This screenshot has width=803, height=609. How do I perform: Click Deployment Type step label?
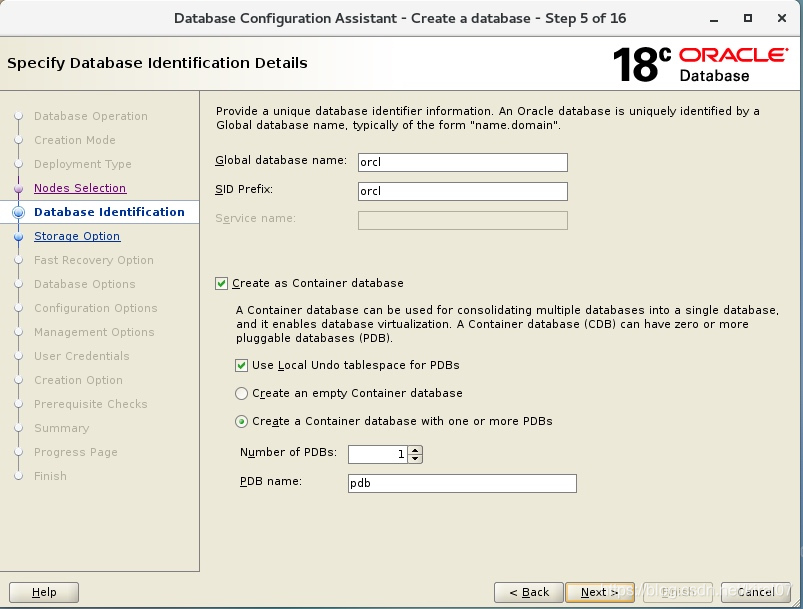point(83,164)
